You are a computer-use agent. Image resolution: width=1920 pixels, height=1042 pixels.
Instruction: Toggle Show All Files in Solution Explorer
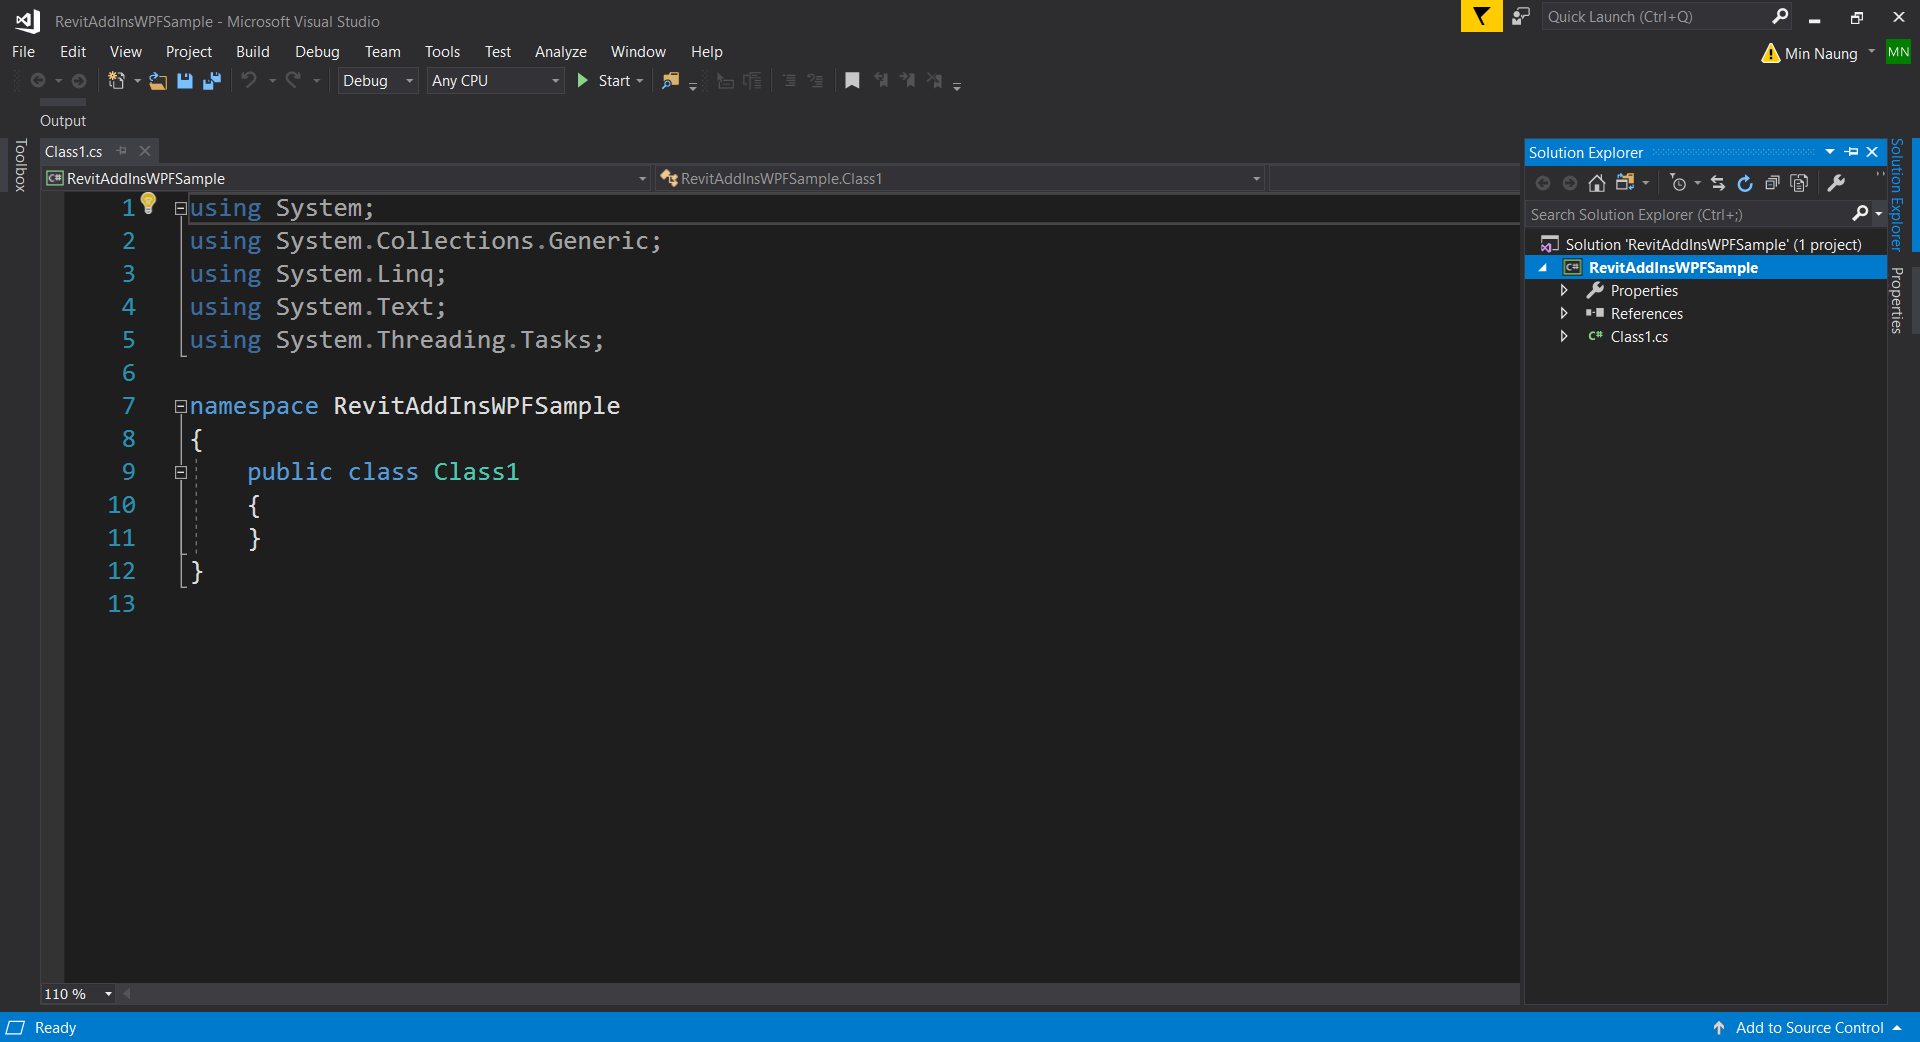(x=1799, y=183)
